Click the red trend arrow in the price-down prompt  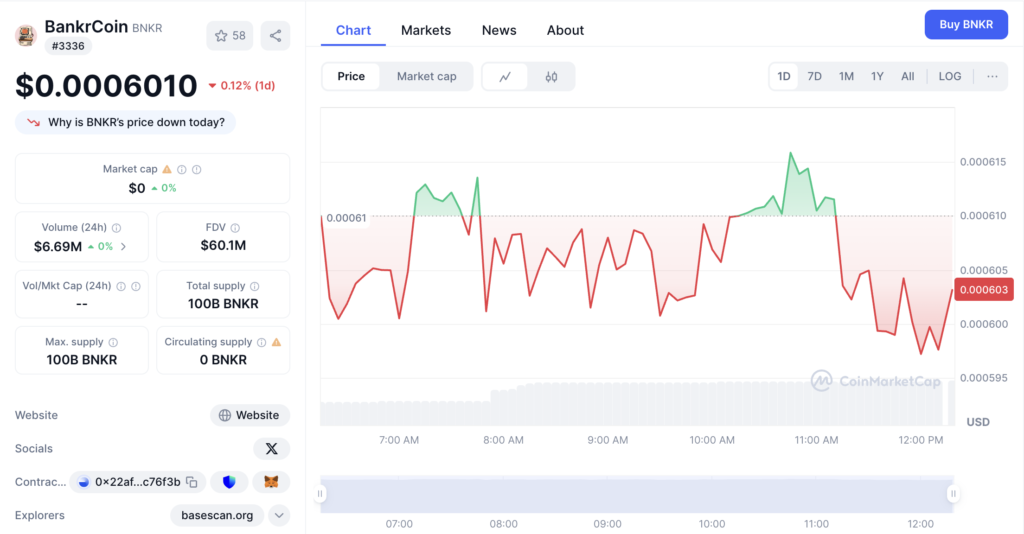pyautogui.click(x=33, y=122)
